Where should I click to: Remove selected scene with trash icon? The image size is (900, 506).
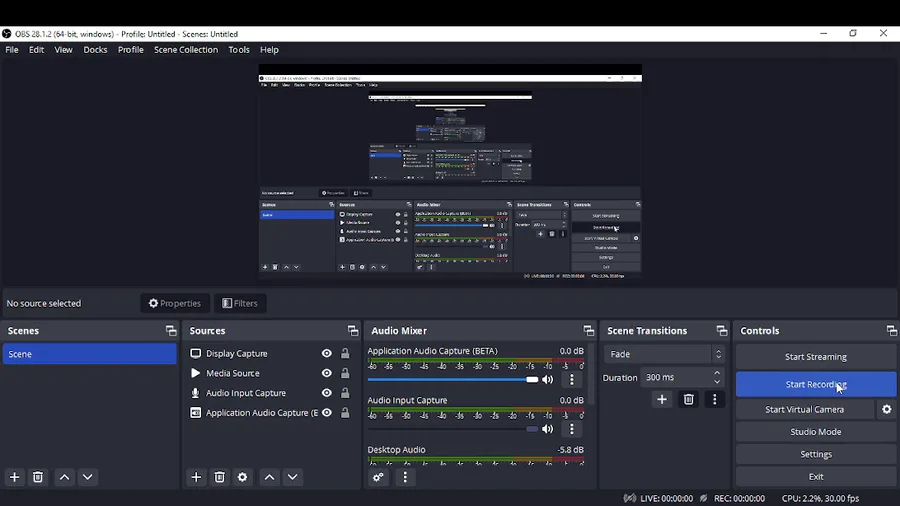pyautogui.click(x=38, y=477)
